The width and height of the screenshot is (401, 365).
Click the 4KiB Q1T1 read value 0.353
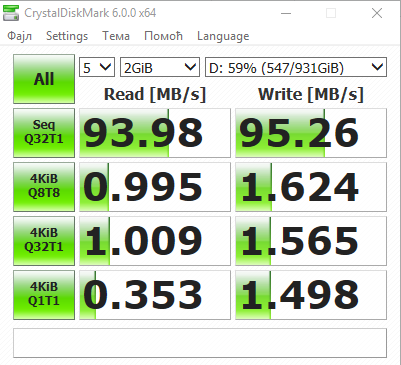pos(155,295)
